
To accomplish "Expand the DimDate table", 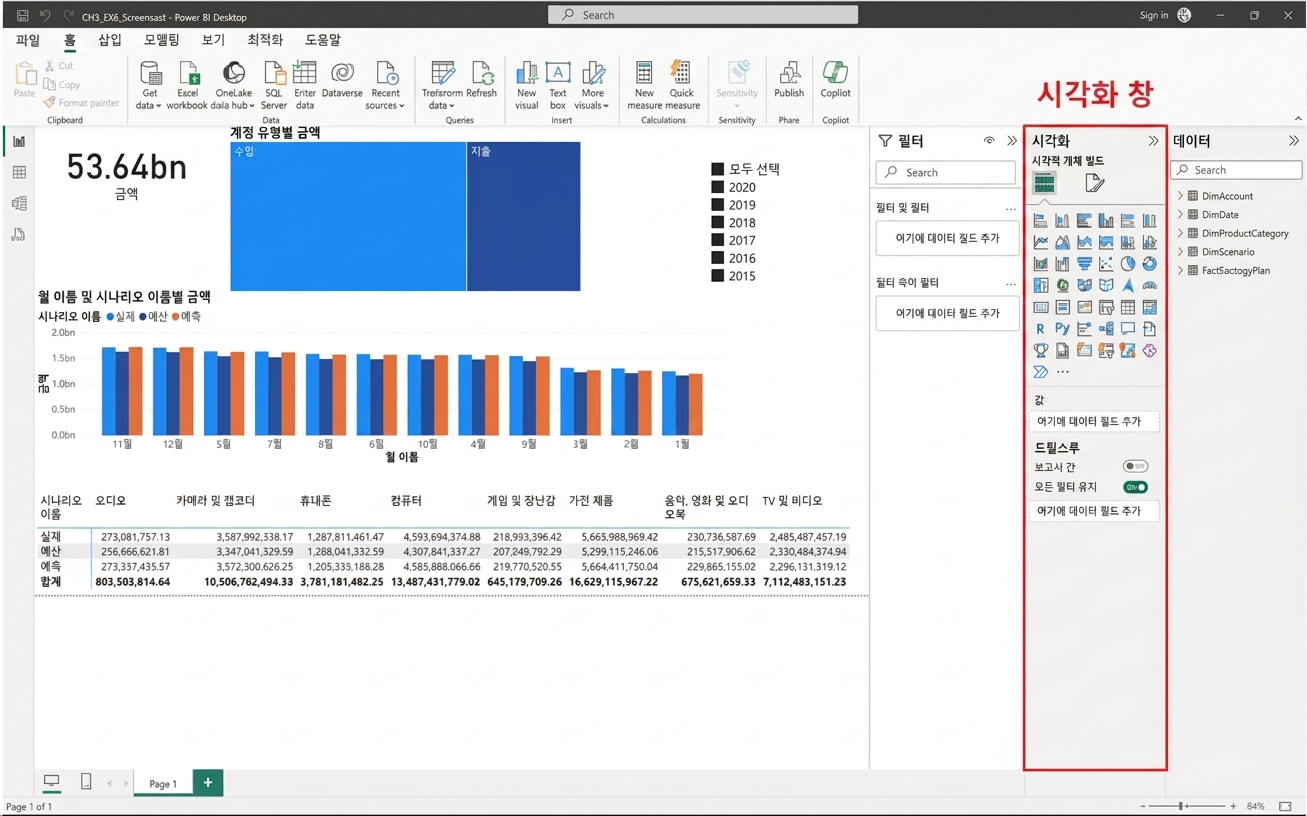I will point(1181,214).
